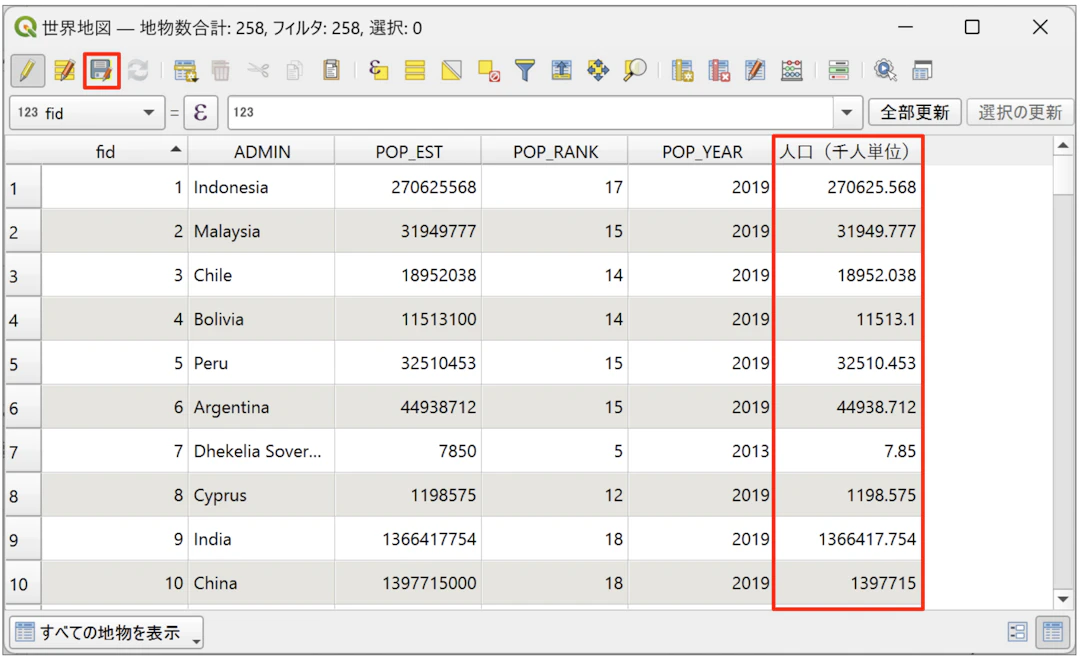Click the ADMIN column header

[262, 152]
